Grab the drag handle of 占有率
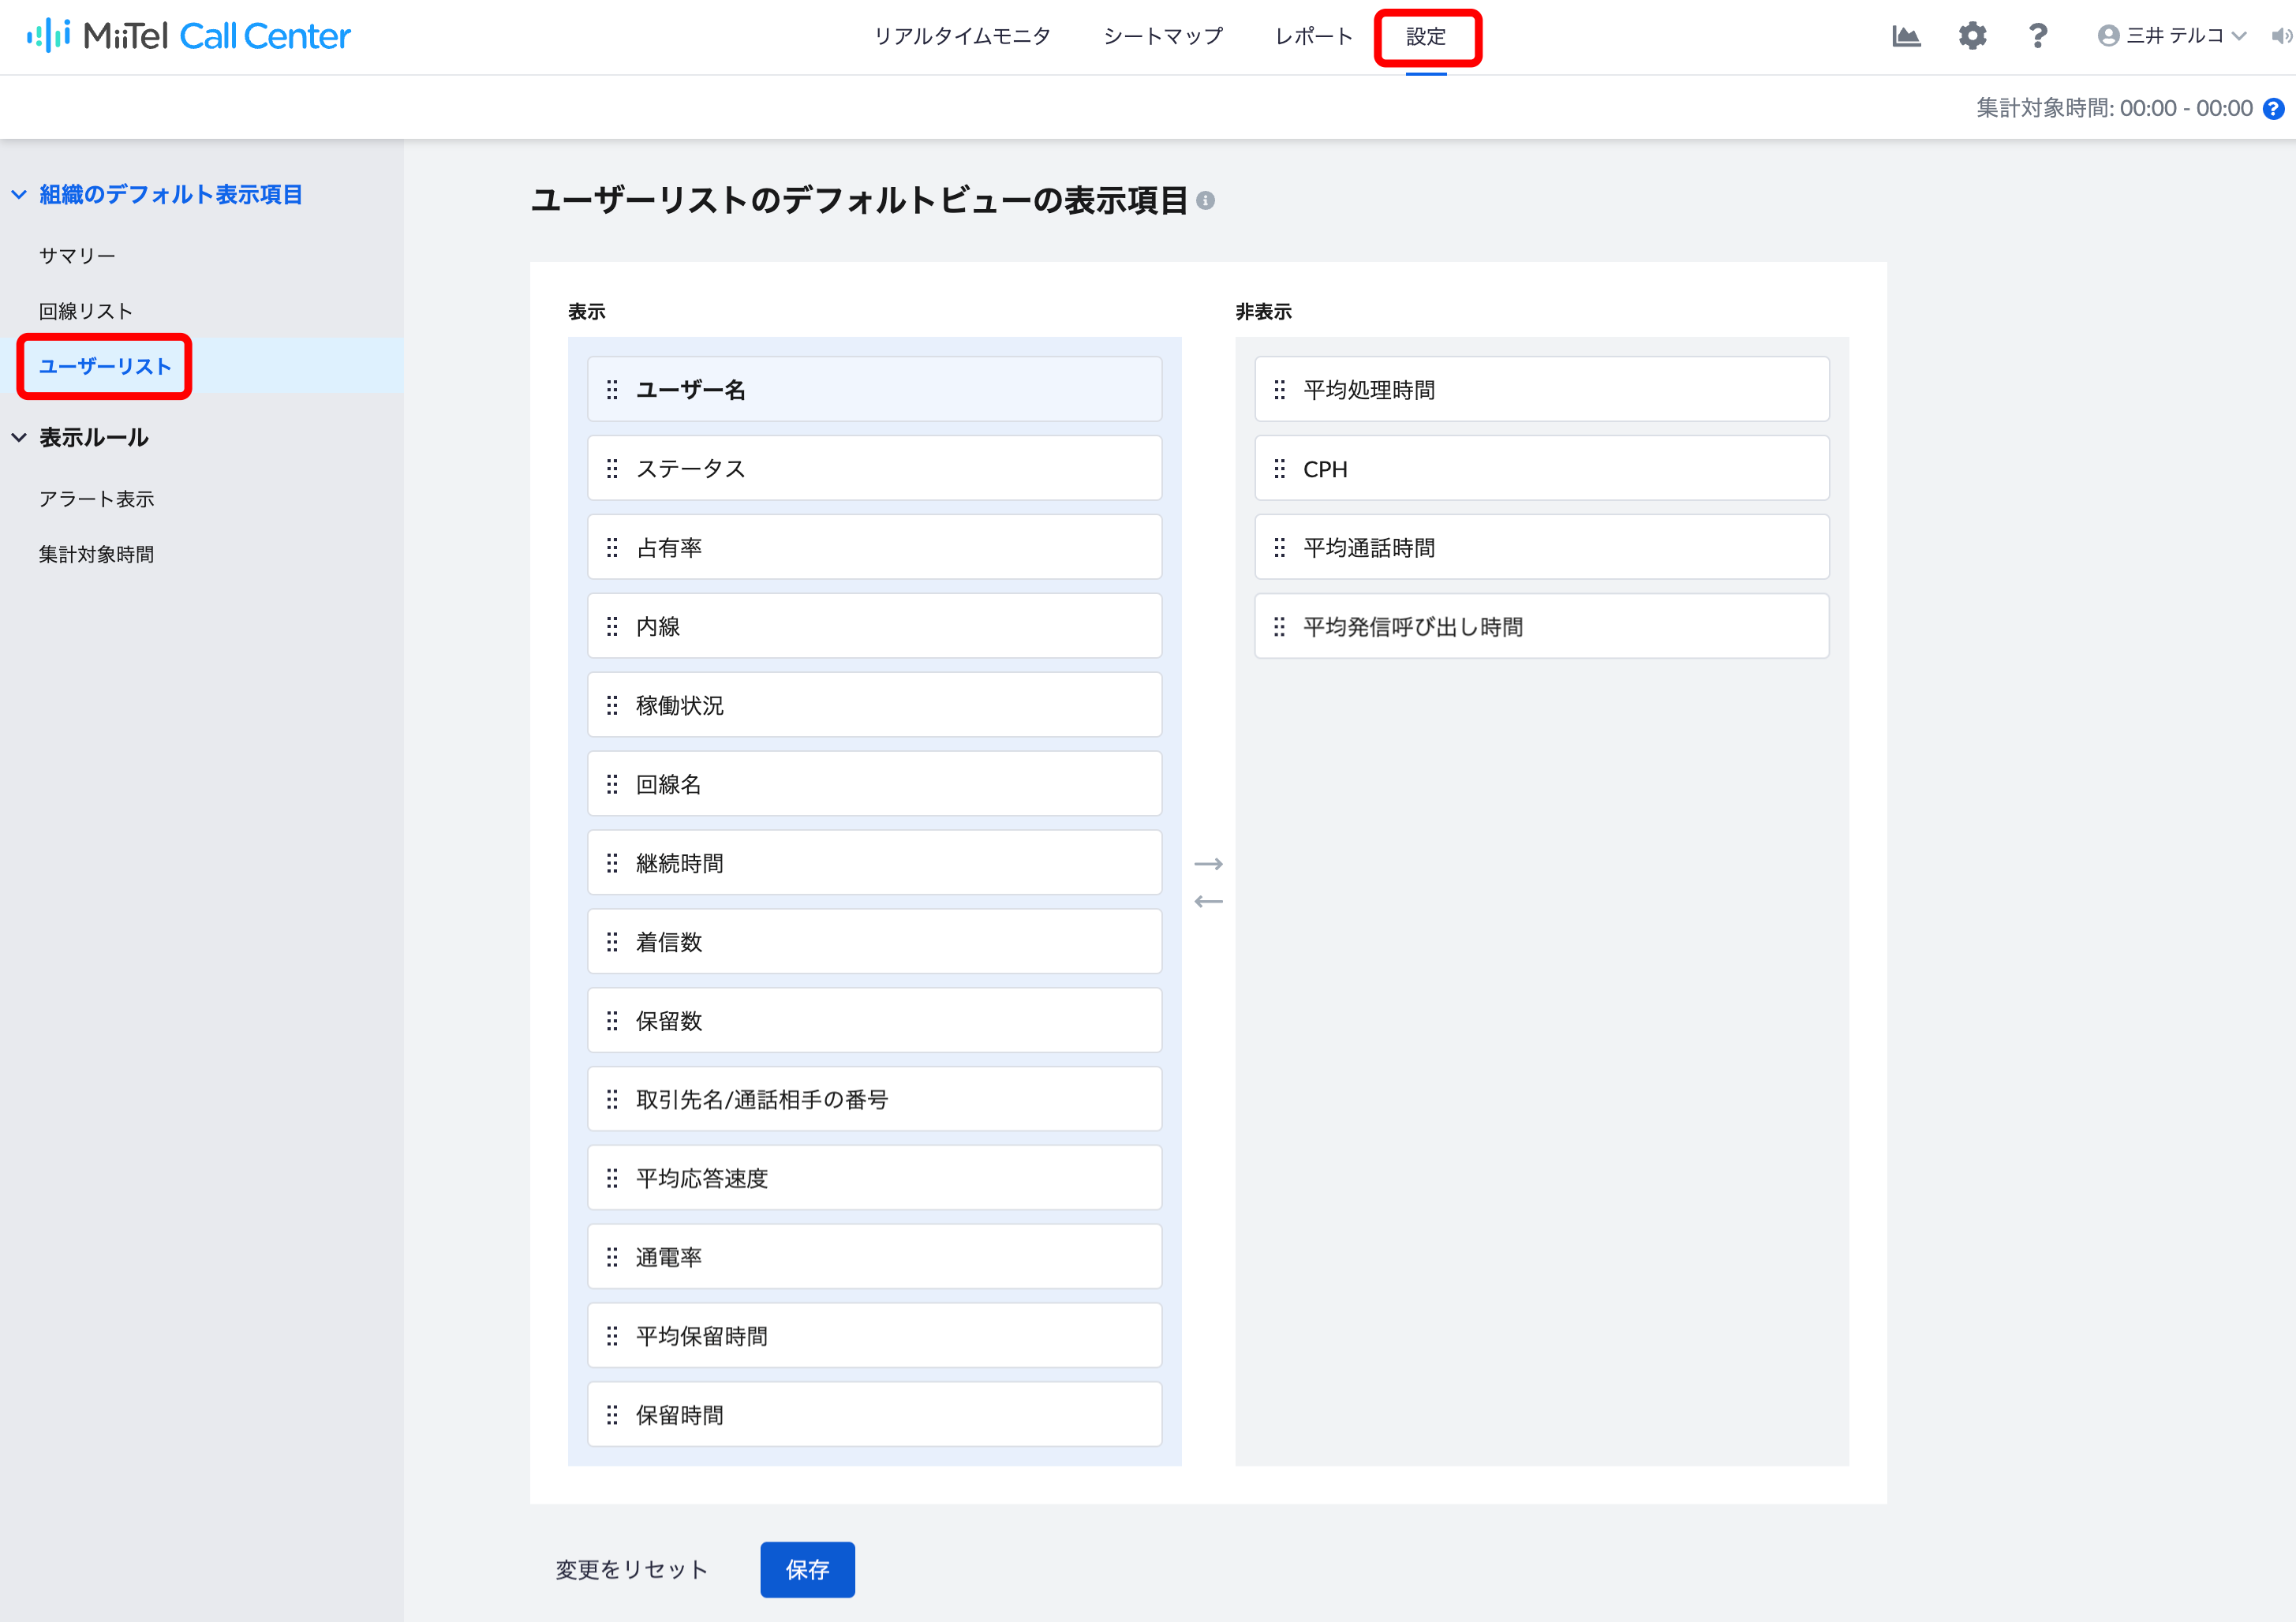The width and height of the screenshot is (2296, 1622). [x=612, y=548]
